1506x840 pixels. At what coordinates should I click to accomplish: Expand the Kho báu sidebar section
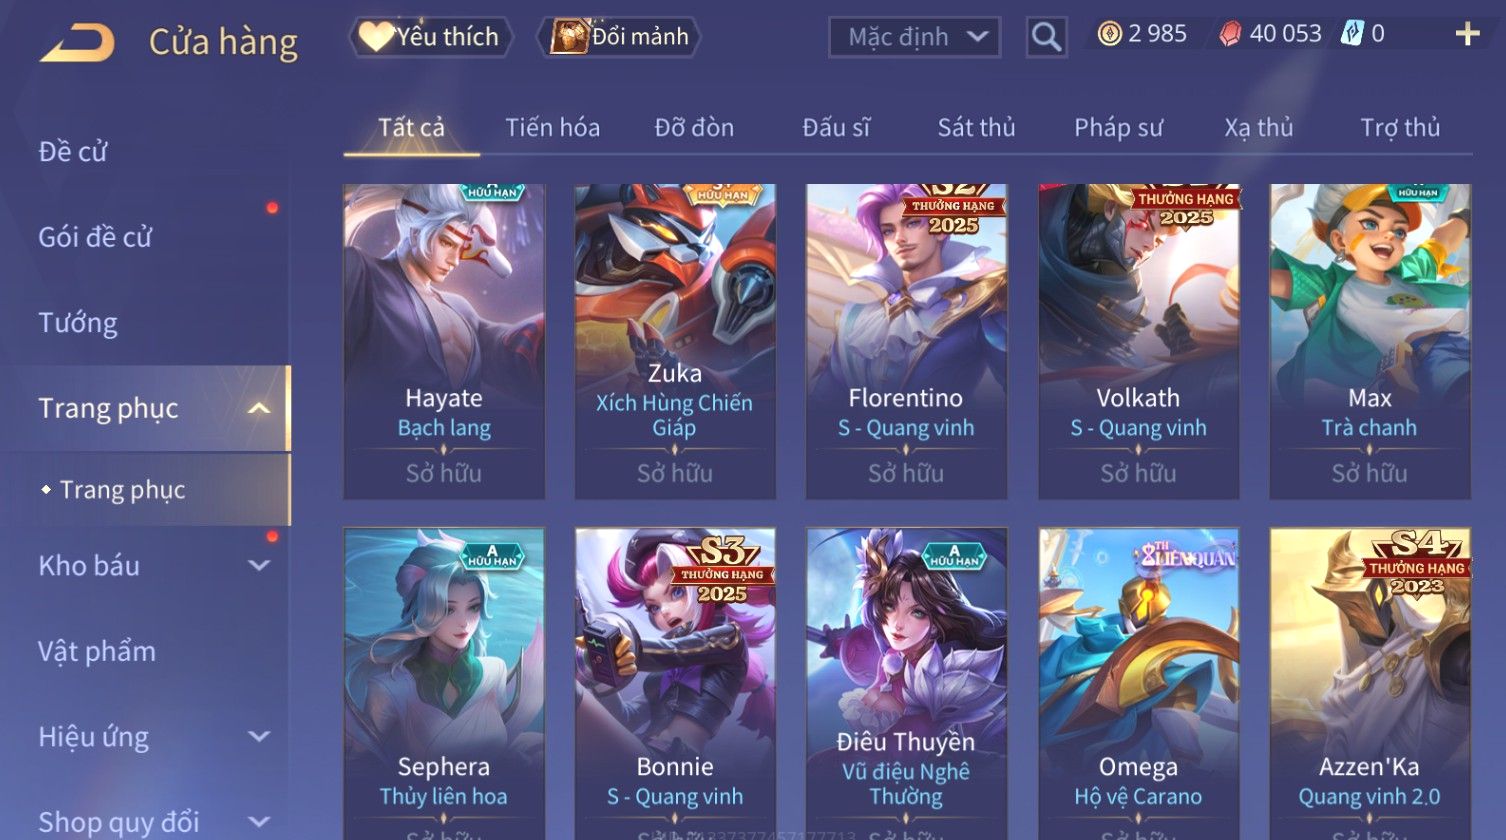[259, 566]
